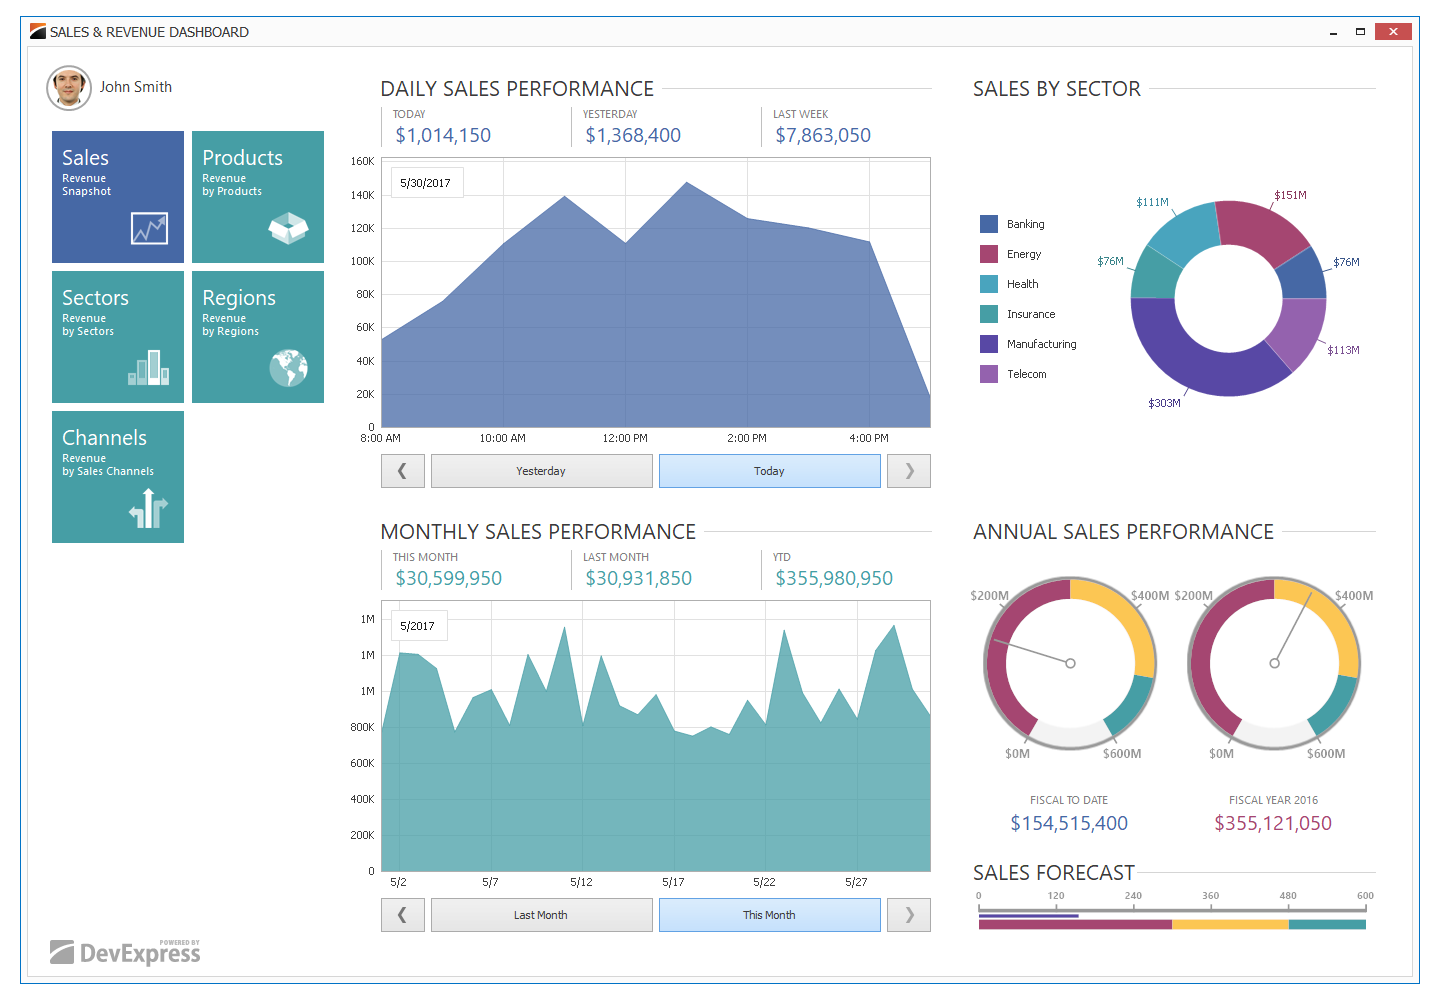Click the 5/30/2017 date label on daily chart
Image resolution: width=1440 pixels, height=1000 pixels.
tap(426, 182)
